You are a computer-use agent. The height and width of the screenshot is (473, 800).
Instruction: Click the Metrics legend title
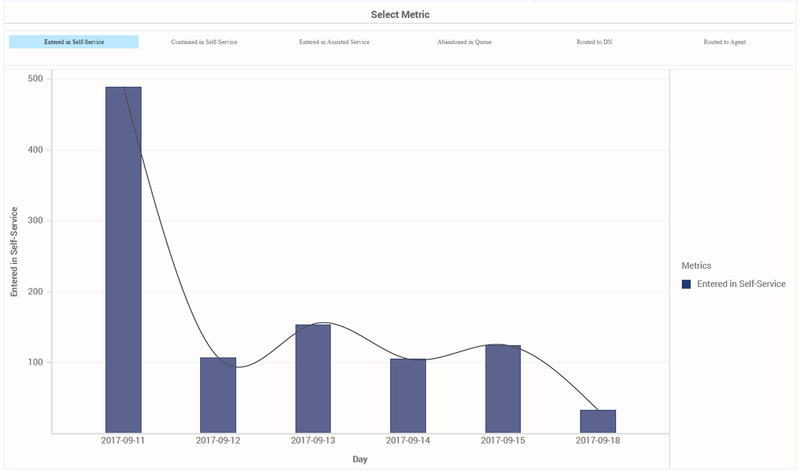point(696,266)
